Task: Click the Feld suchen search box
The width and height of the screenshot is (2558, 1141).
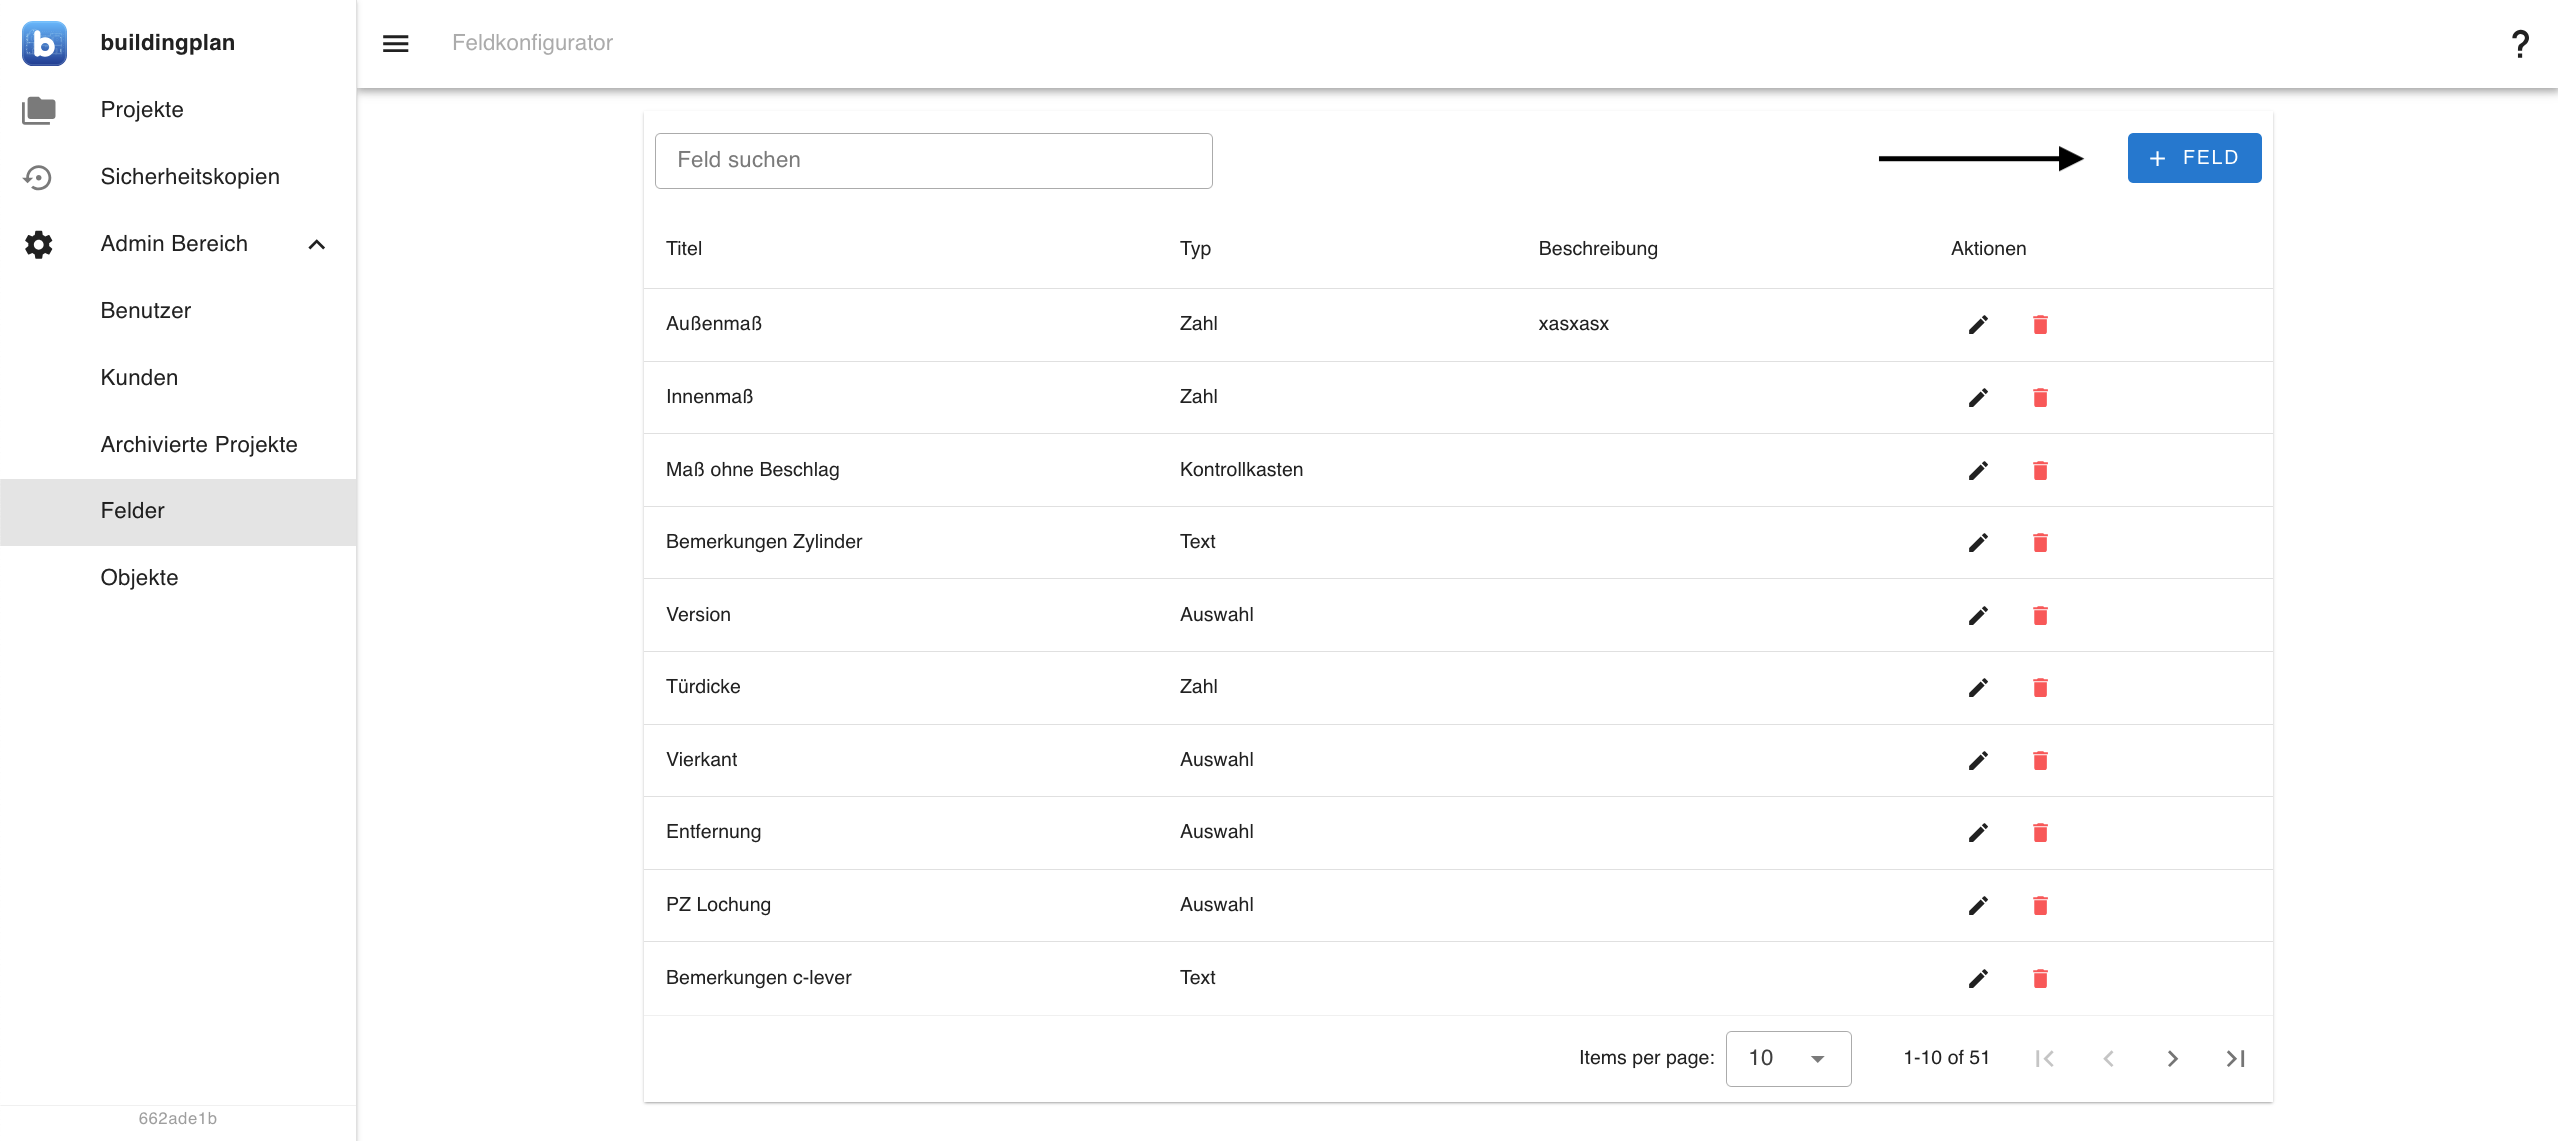Action: pos(932,160)
